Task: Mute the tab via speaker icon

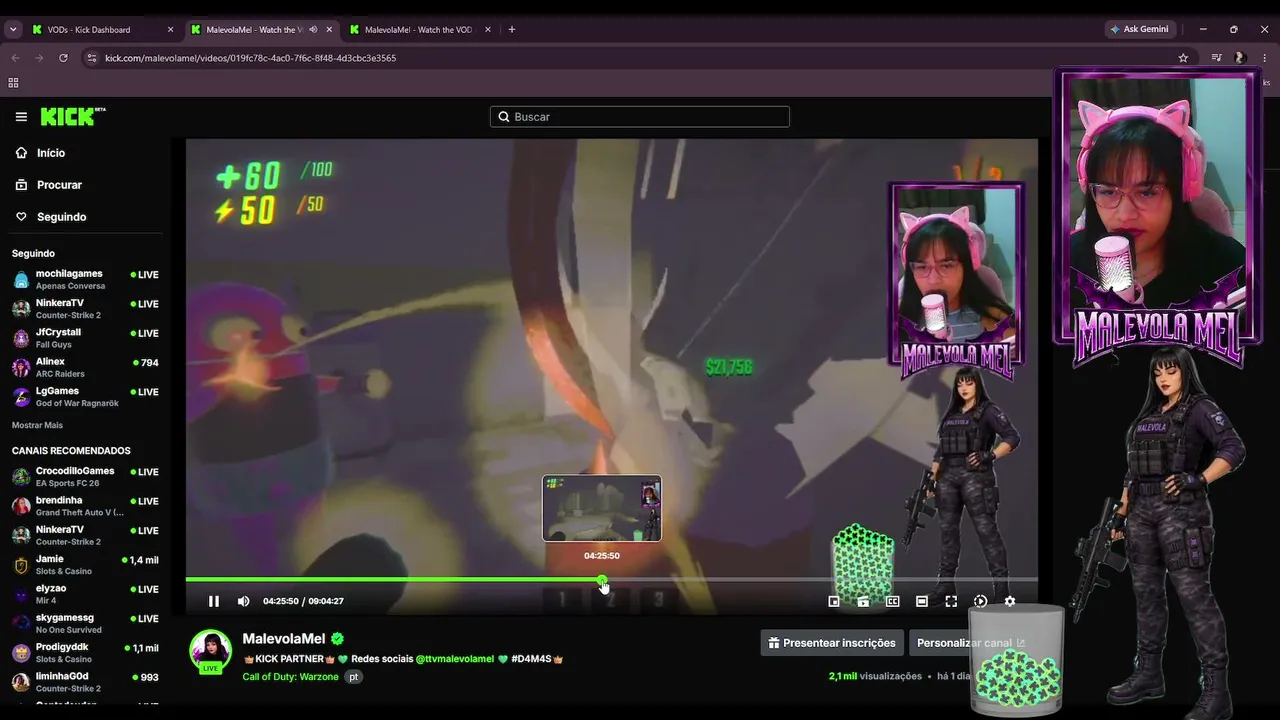Action: [313, 30]
